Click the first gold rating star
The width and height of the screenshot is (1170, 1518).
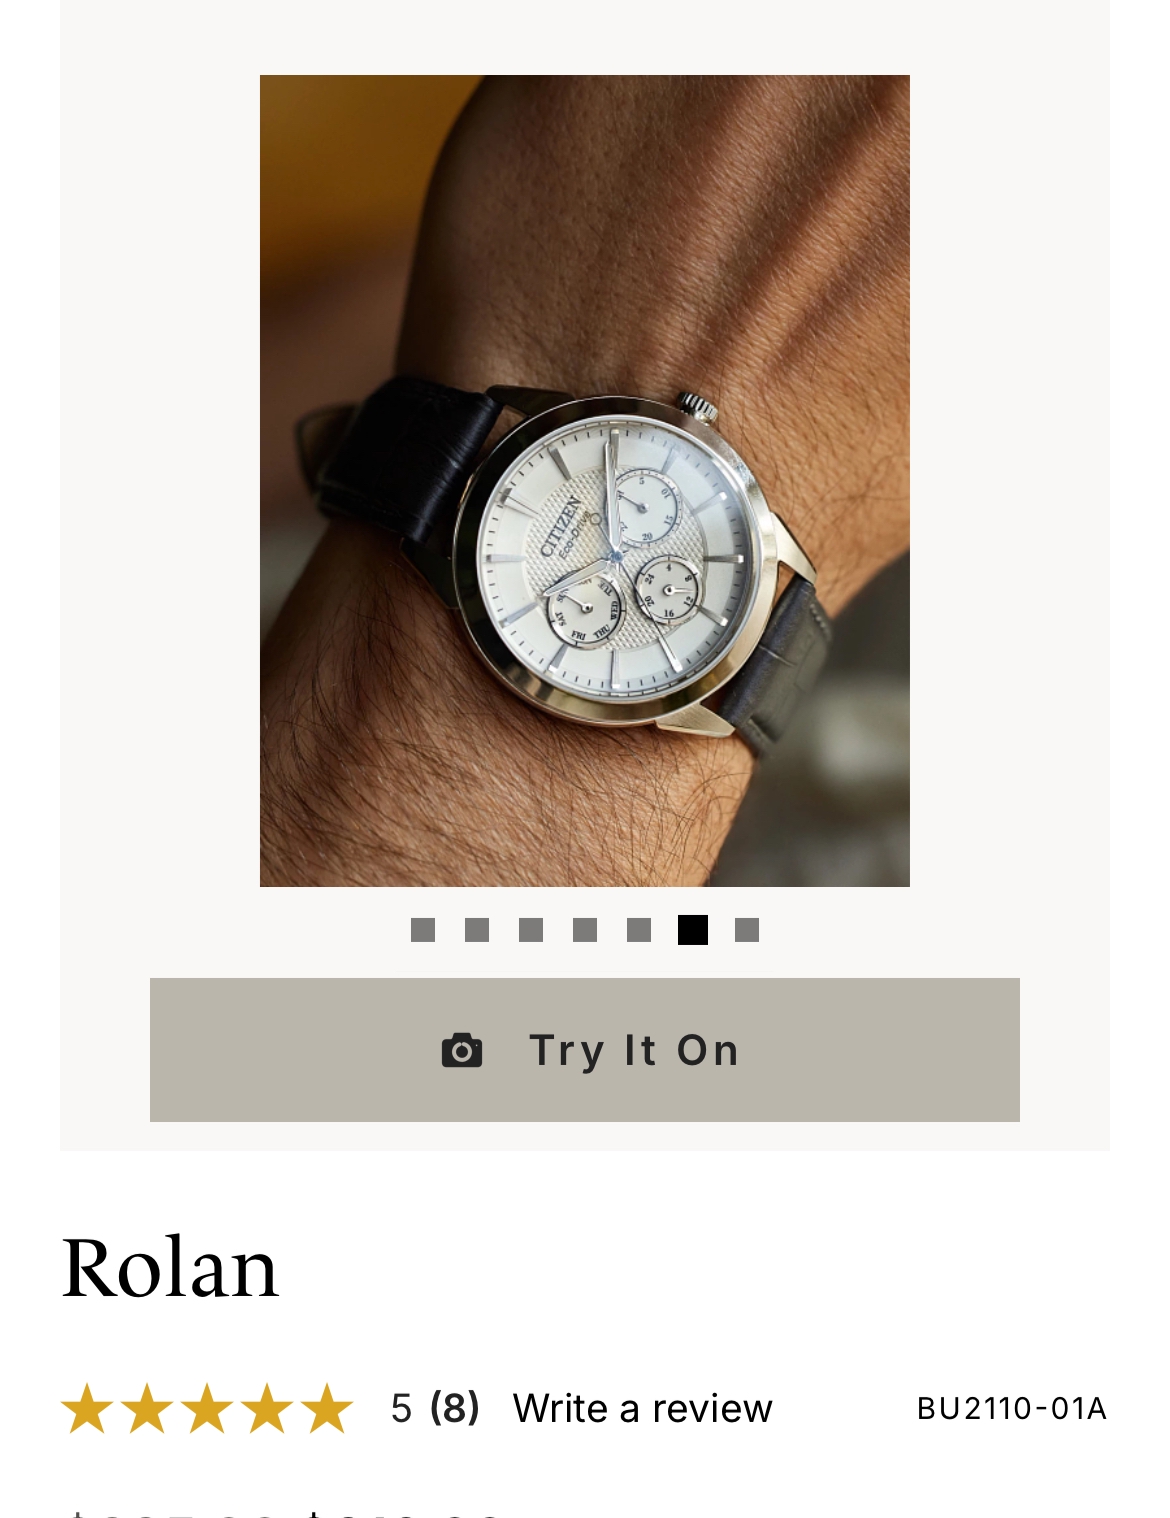(x=87, y=1408)
